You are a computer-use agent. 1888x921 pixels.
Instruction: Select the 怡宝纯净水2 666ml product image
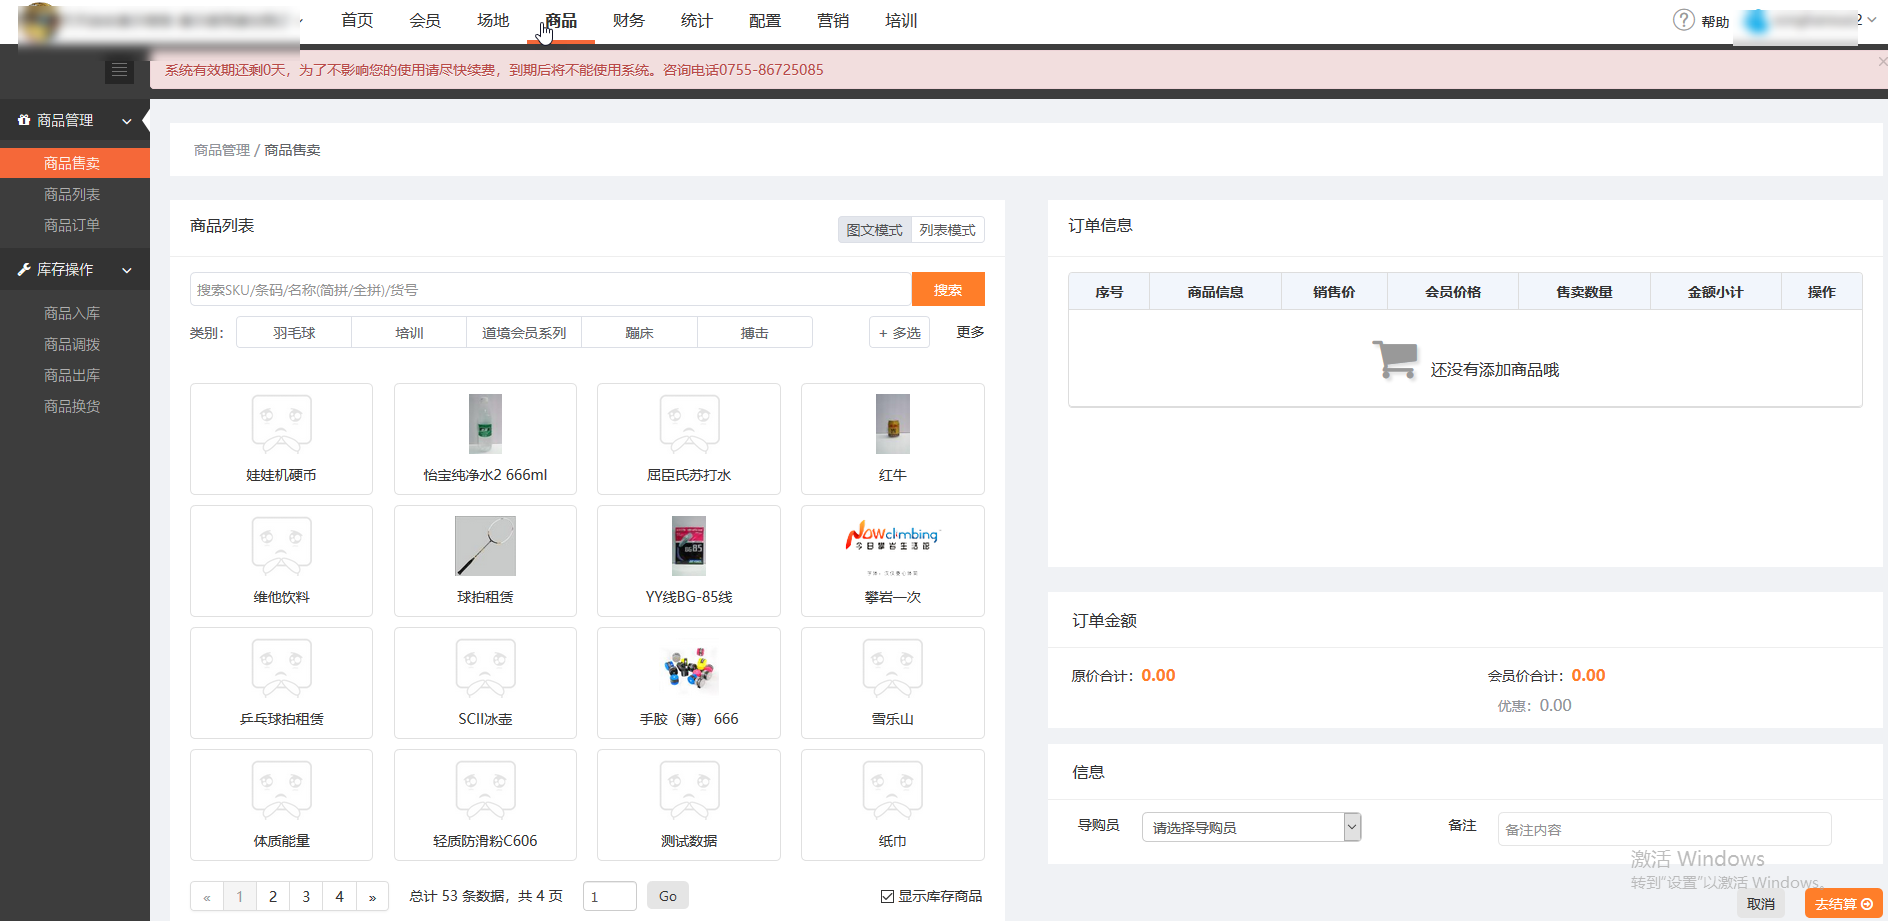point(485,424)
